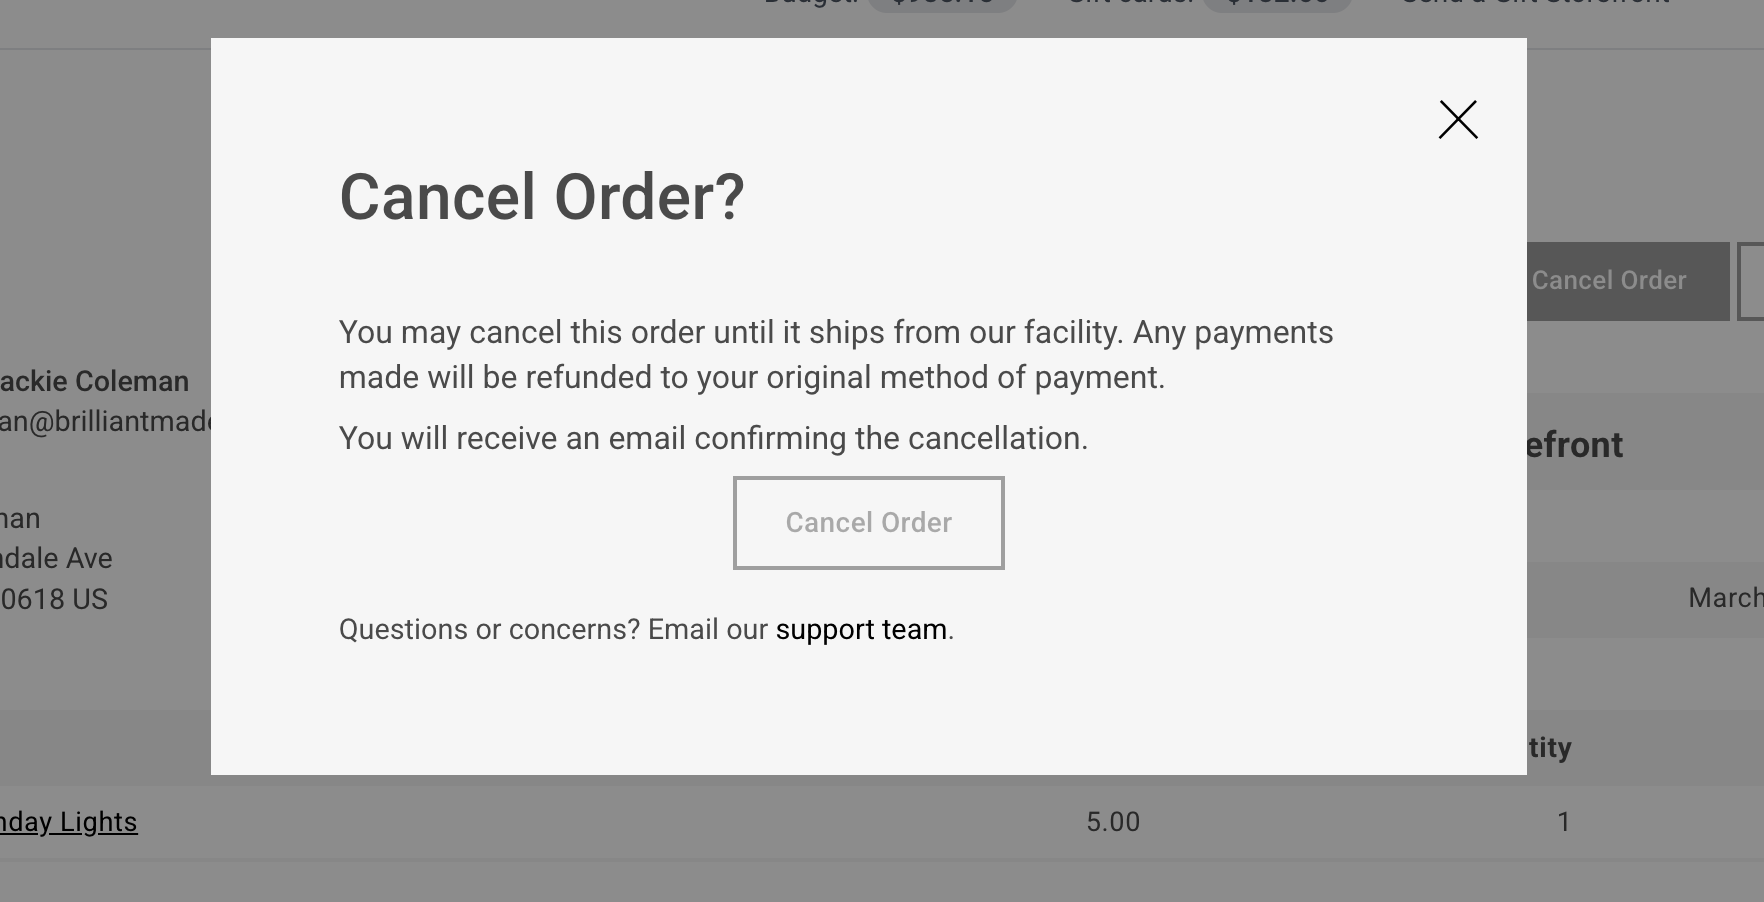Click the "Cancel Order?" dialog heading
This screenshot has width=1764, height=902.
coord(542,197)
